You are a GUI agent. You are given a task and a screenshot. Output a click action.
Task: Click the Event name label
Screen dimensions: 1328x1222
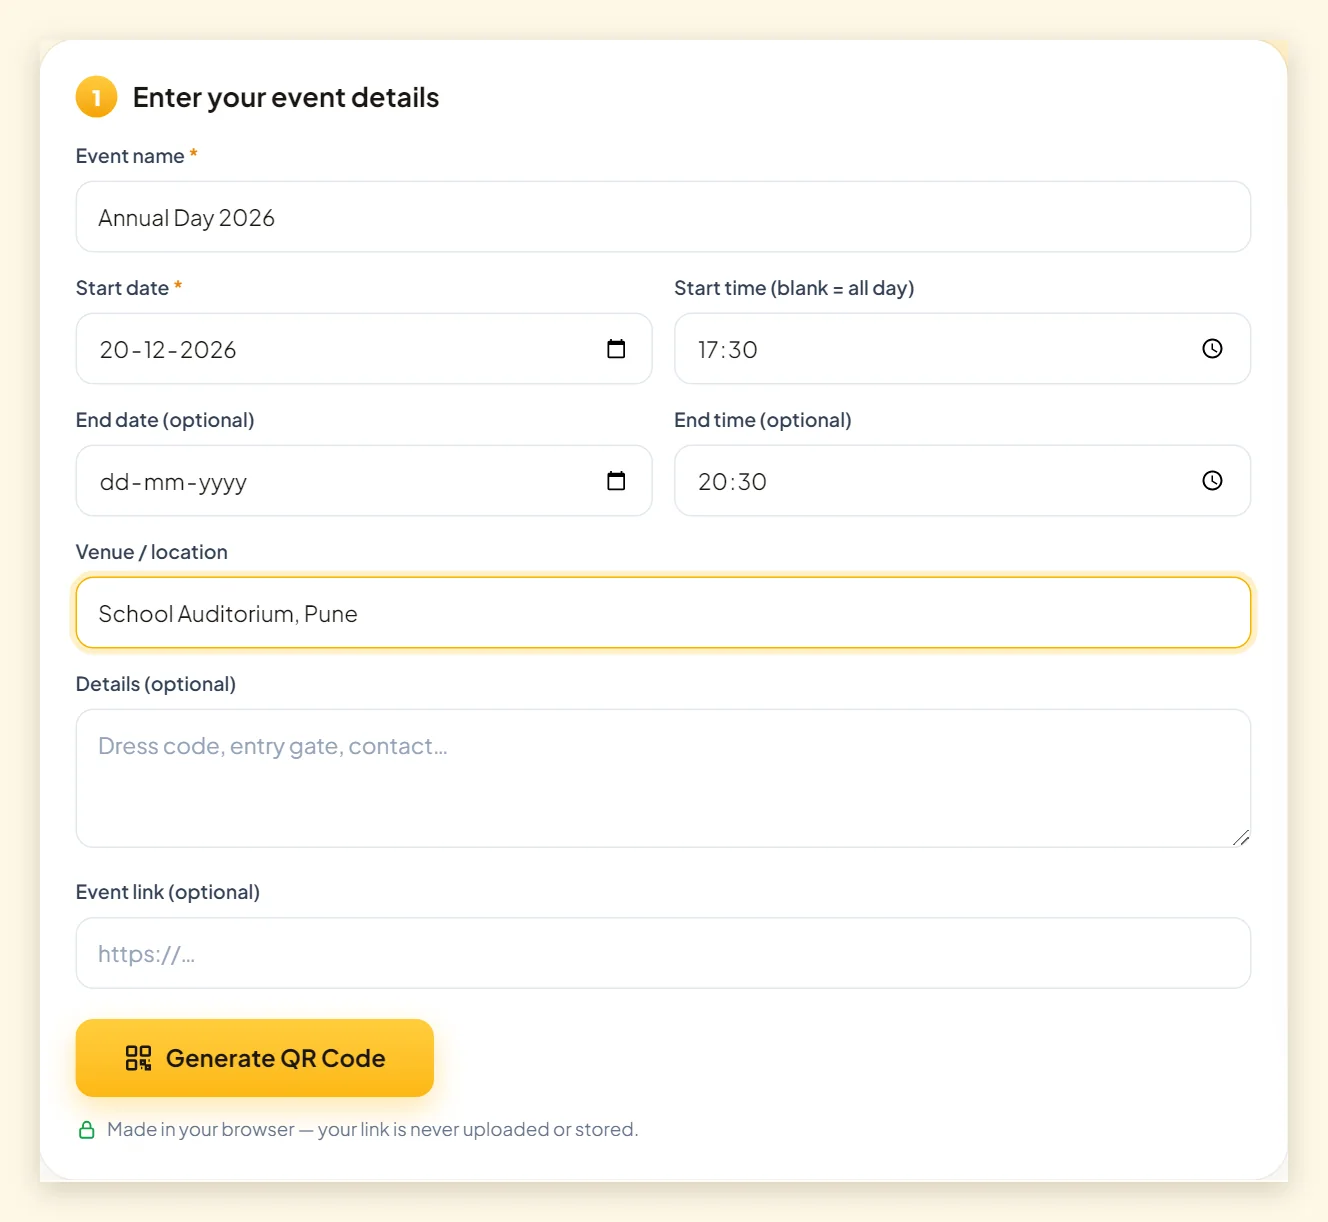(x=130, y=156)
